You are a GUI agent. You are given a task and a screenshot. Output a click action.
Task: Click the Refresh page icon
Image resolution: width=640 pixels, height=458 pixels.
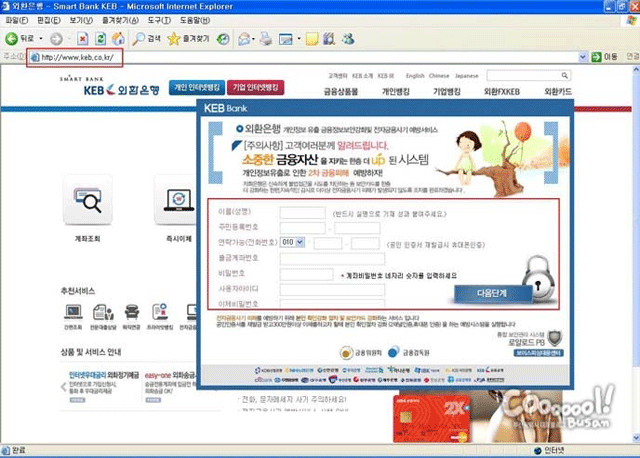coord(100,39)
